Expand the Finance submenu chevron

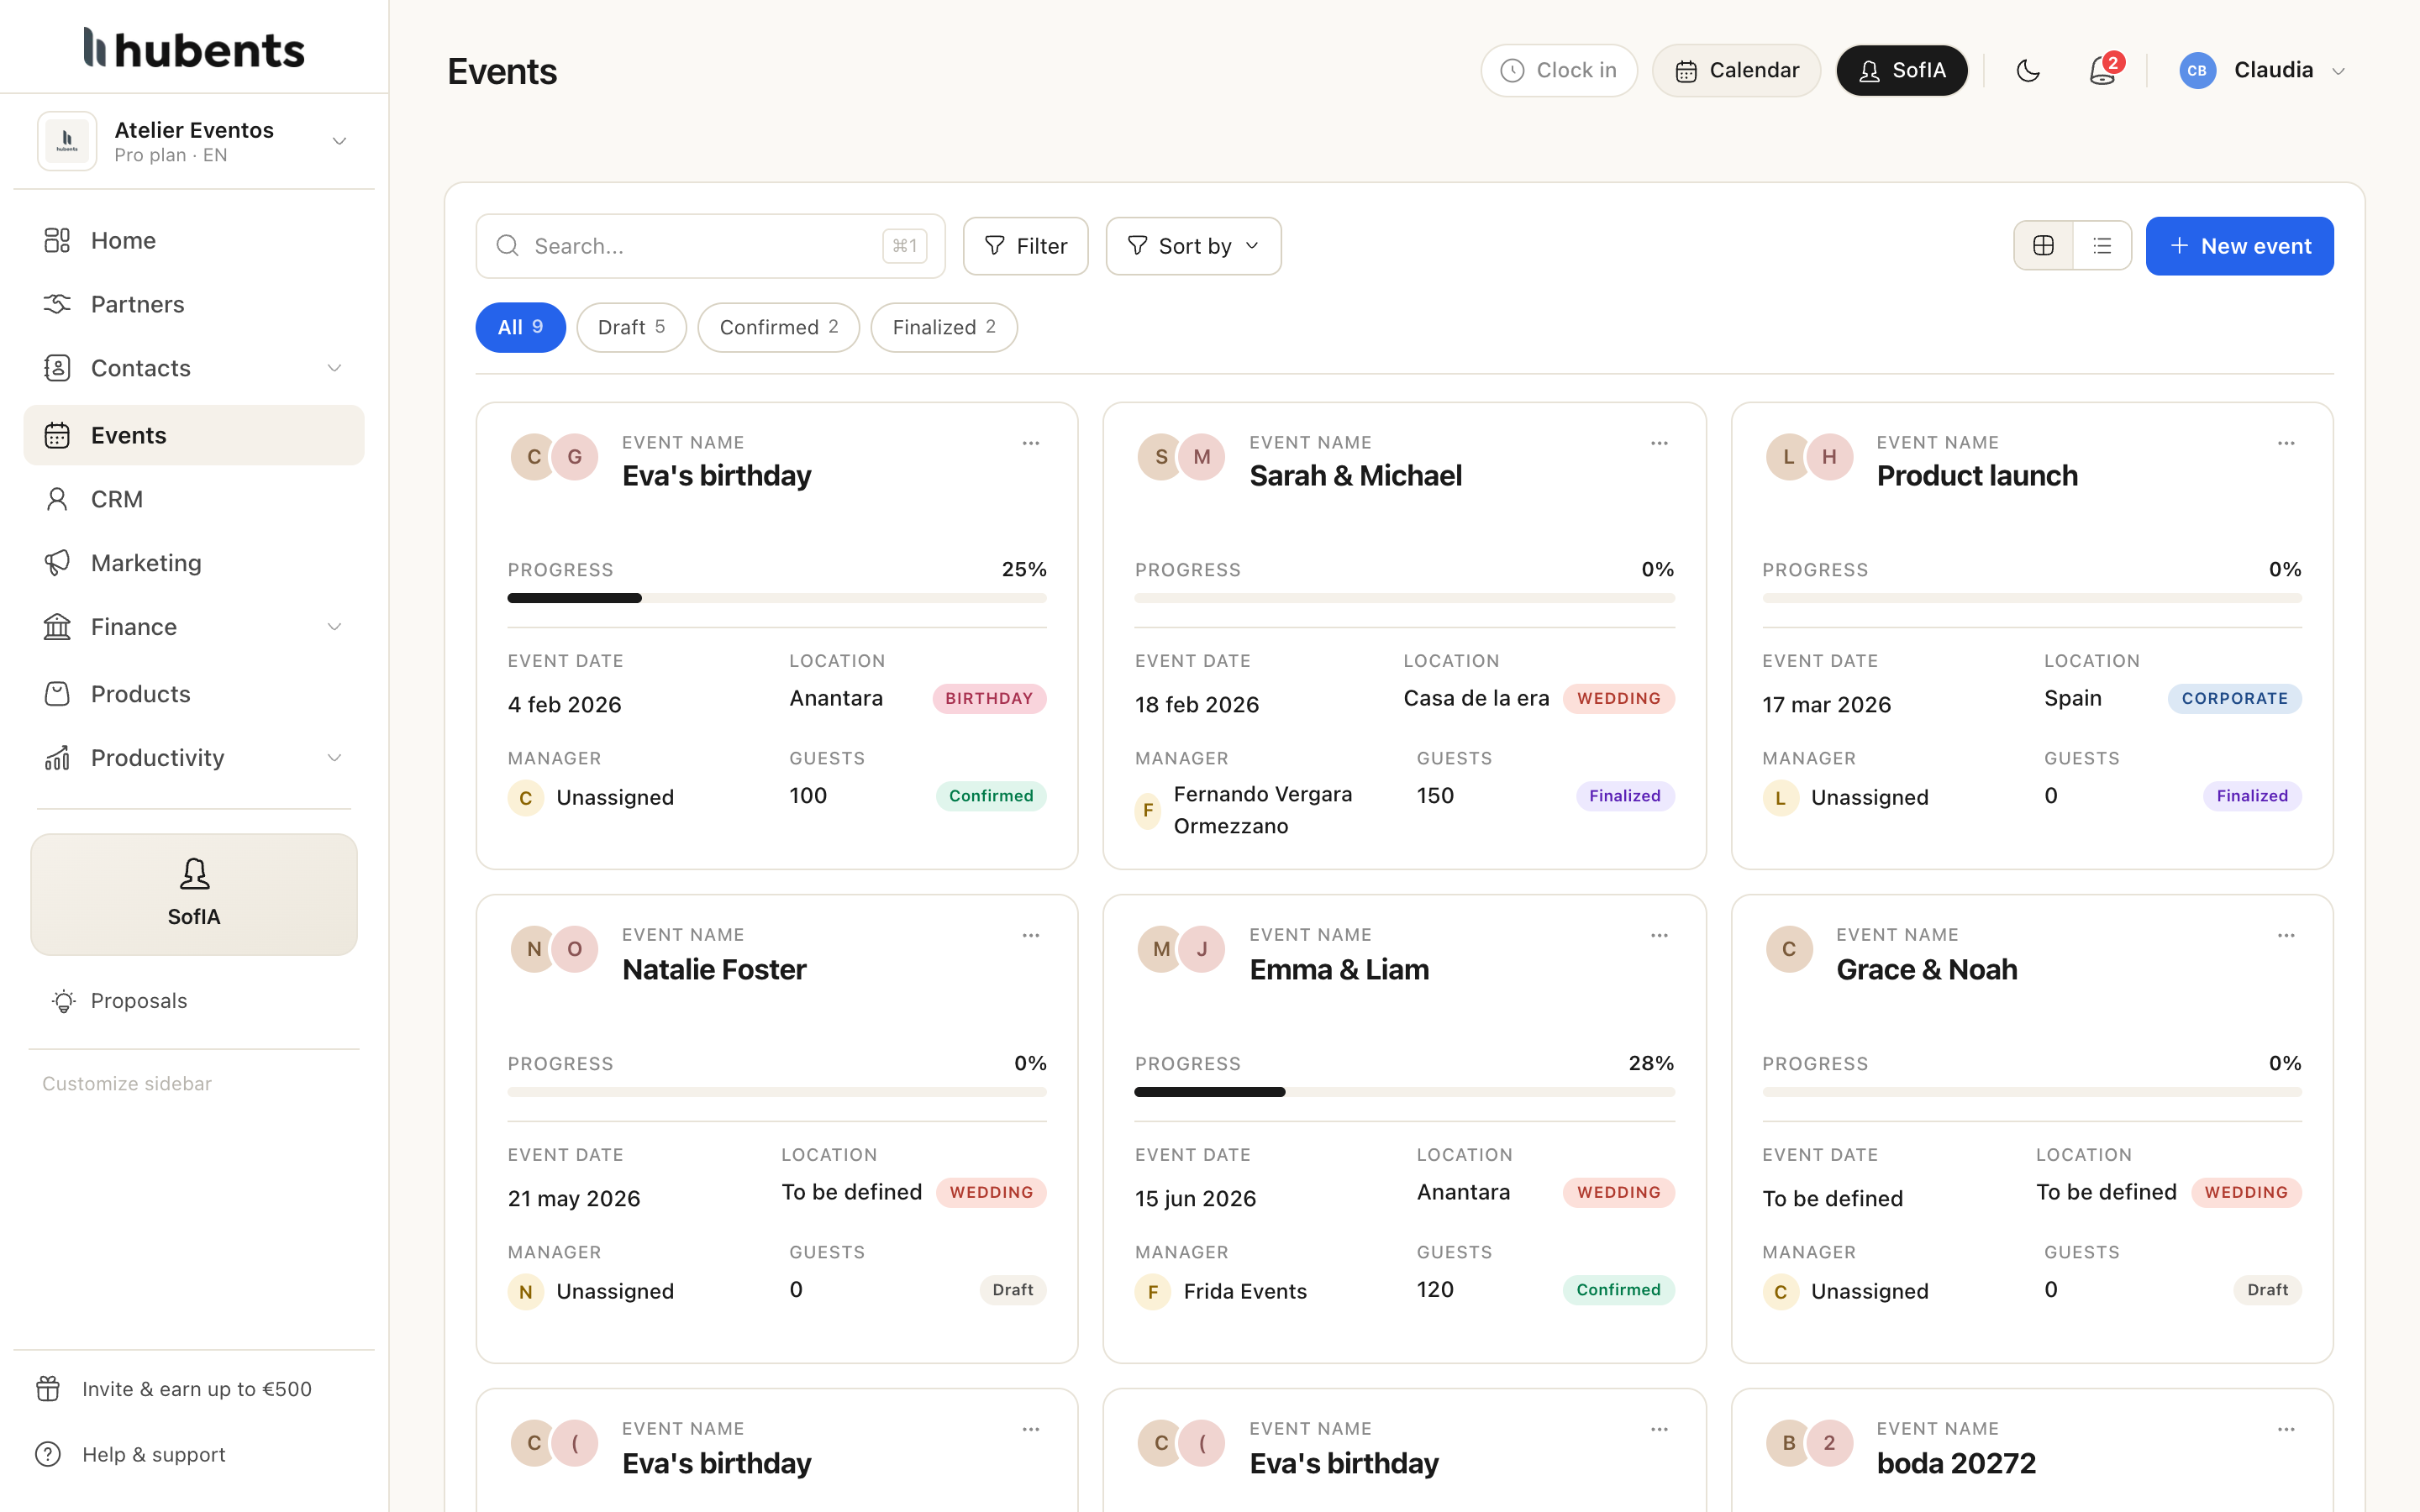tap(334, 627)
